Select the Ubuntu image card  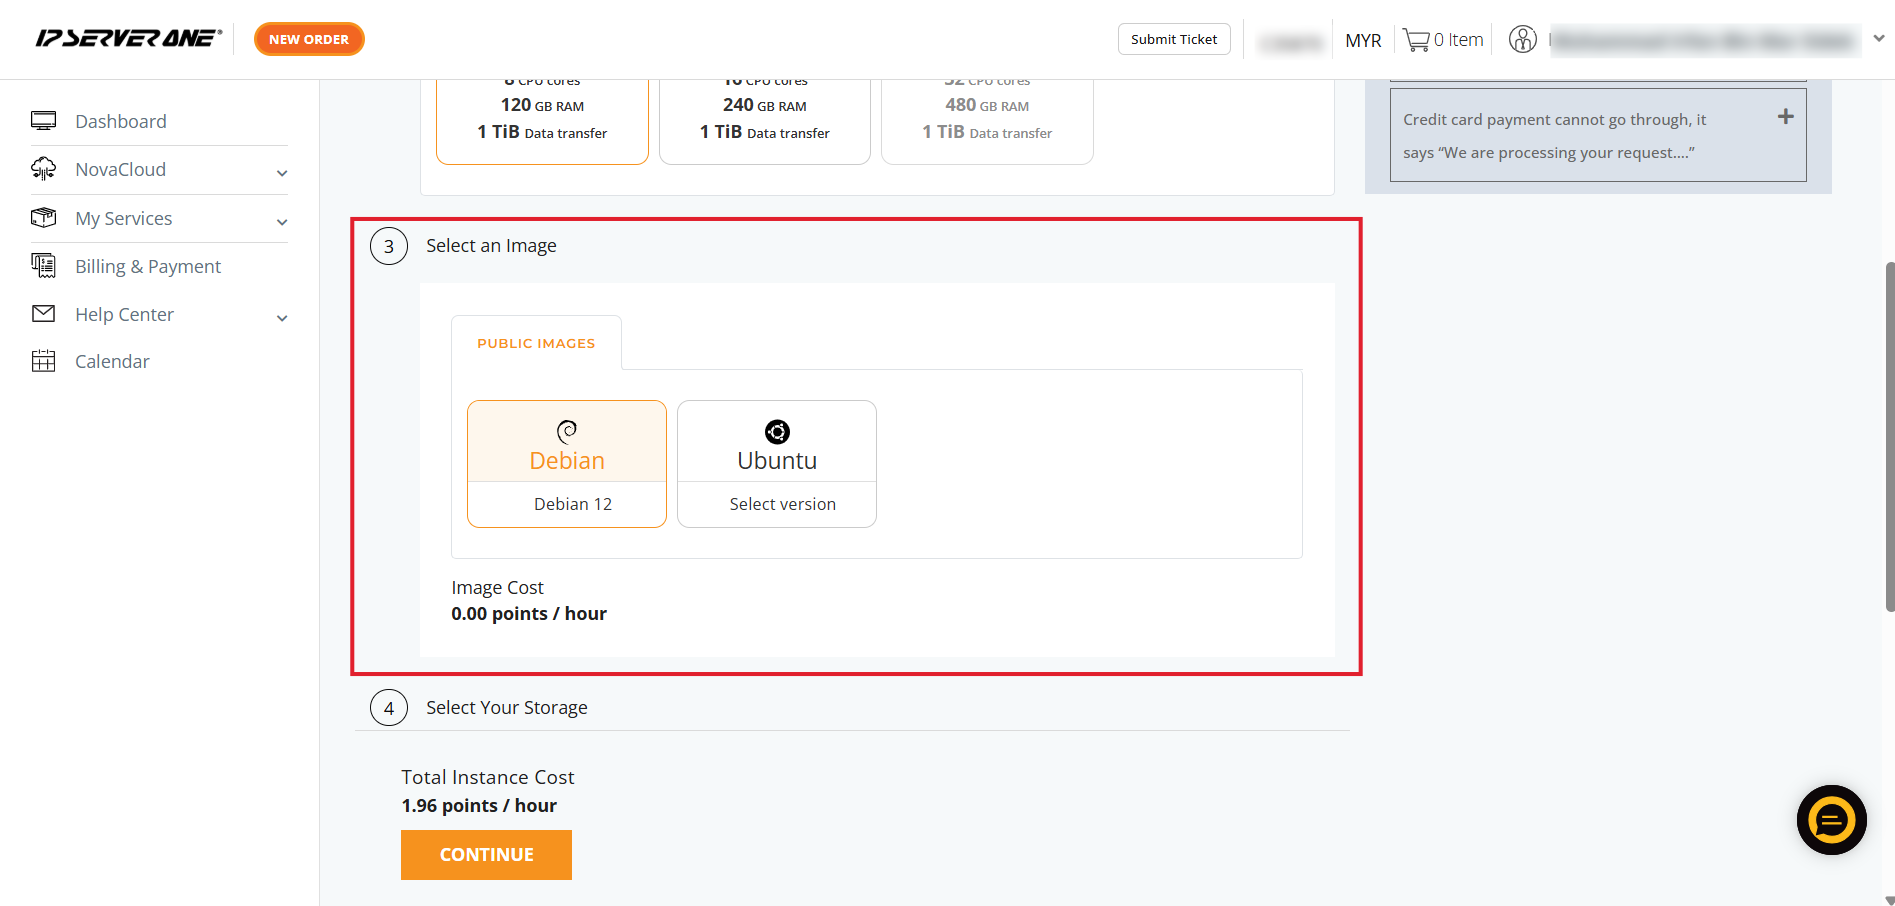pyautogui.click(x=777, y=464)
